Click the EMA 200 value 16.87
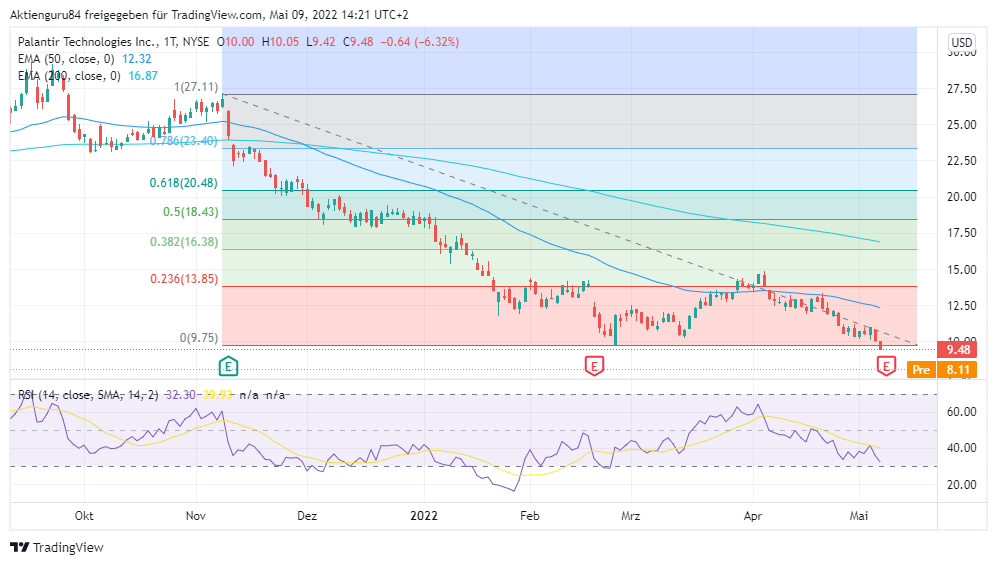The height and width of the screenshot is (565, 997). pos(143,76)
